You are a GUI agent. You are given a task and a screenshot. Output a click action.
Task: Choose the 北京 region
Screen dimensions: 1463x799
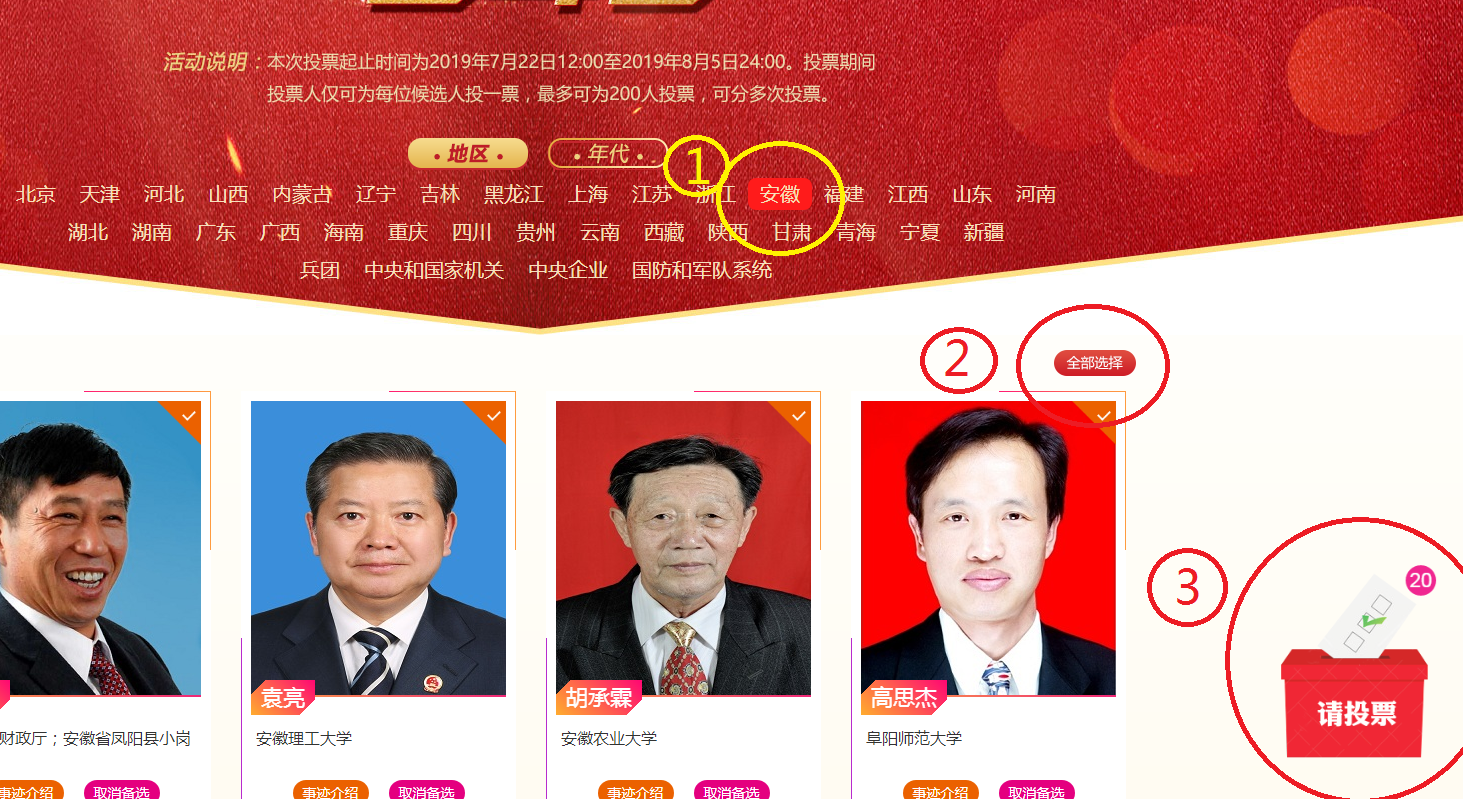tap(36, 194)
